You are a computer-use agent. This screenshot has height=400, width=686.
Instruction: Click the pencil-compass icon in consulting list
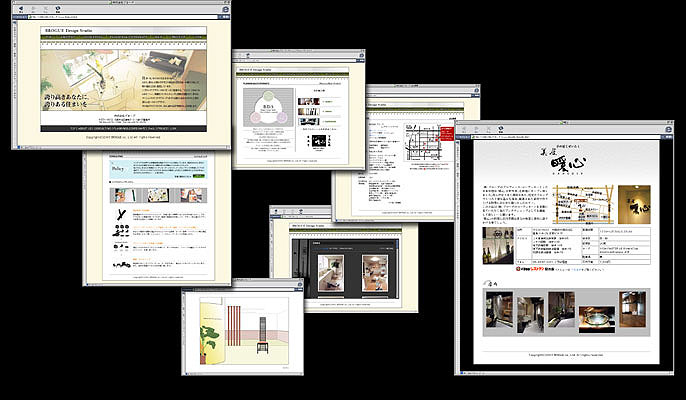pyautogui.click(x=121, y=215)
